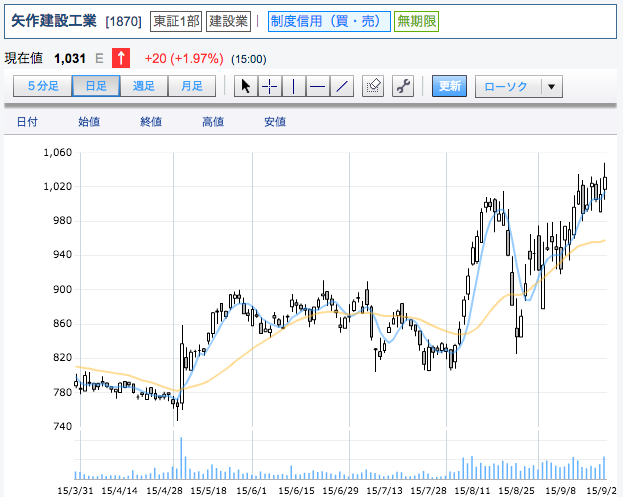The image size is (623, 497).
Task: Click the 740 price axis label
Action: (63, 427)
